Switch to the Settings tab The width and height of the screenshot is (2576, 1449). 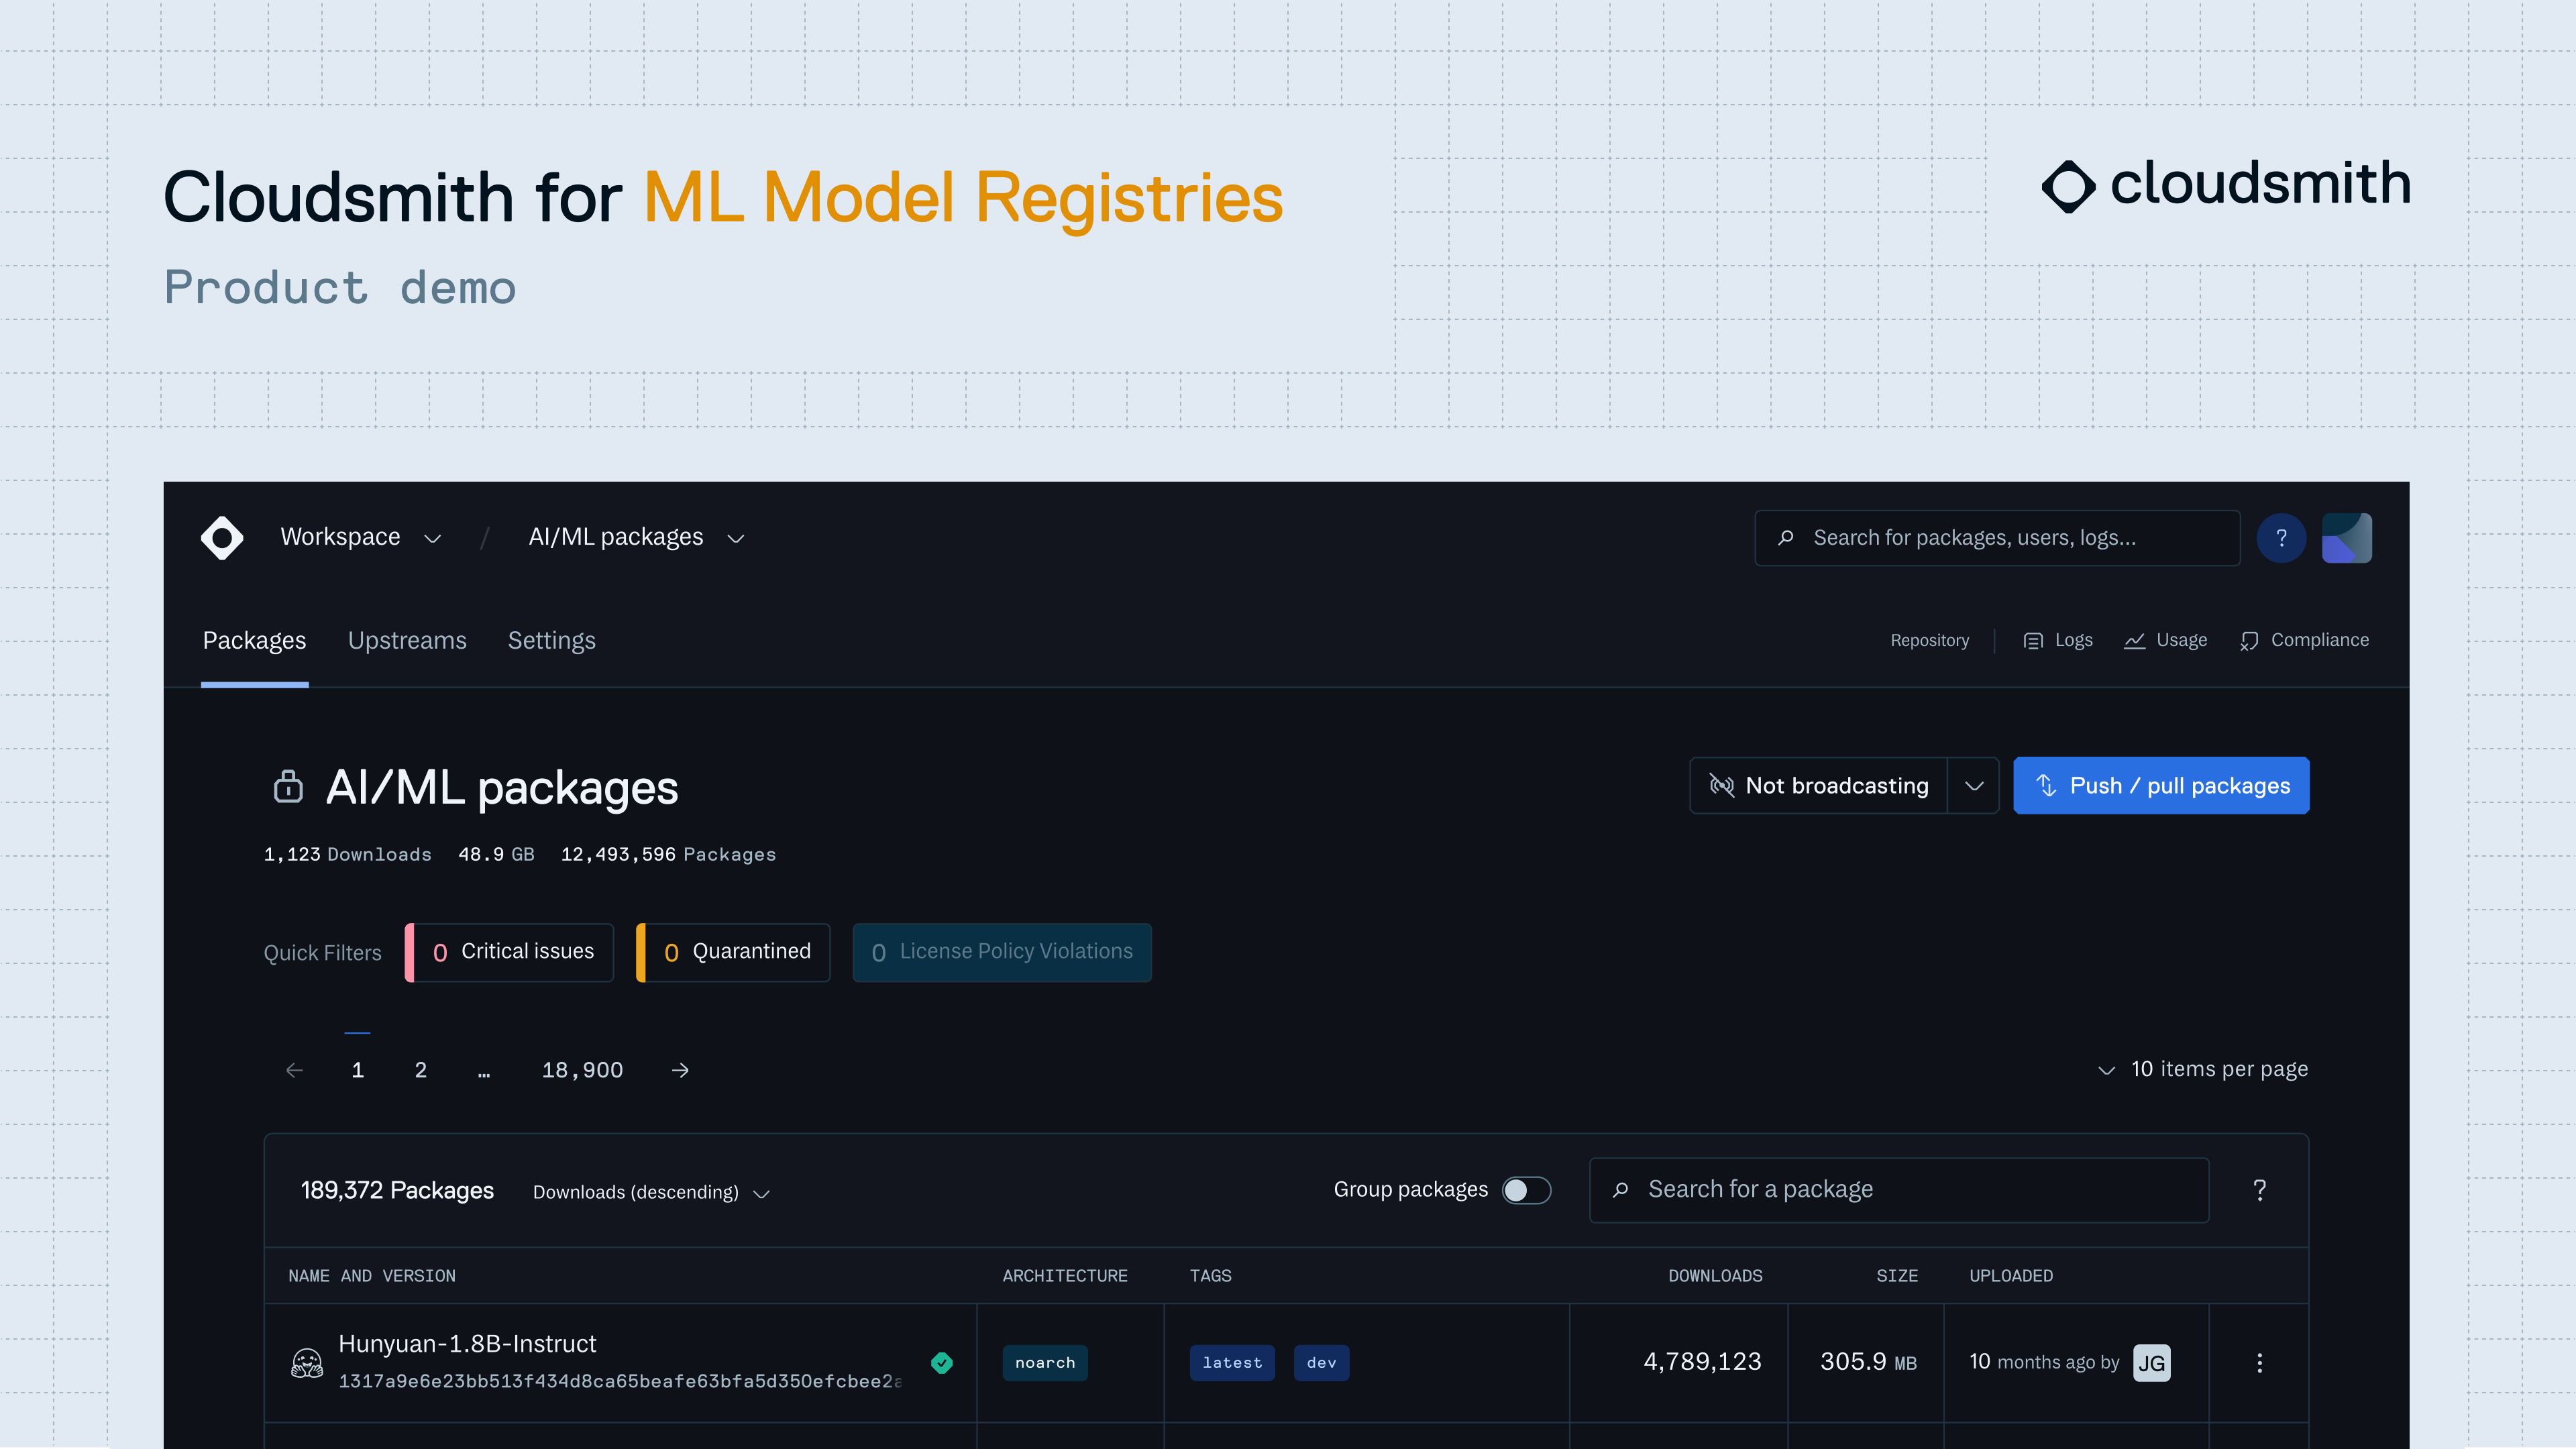click(x=551, y=641)
